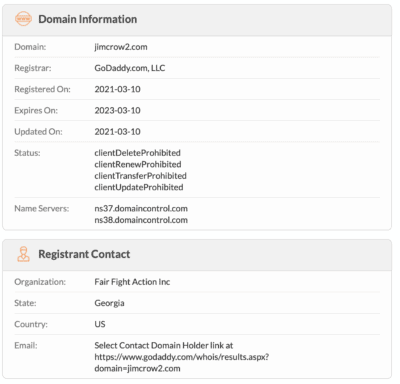Click name server ns38.domaincontrol.com
This screenshot has width=400, height=384.
(141, 220)
